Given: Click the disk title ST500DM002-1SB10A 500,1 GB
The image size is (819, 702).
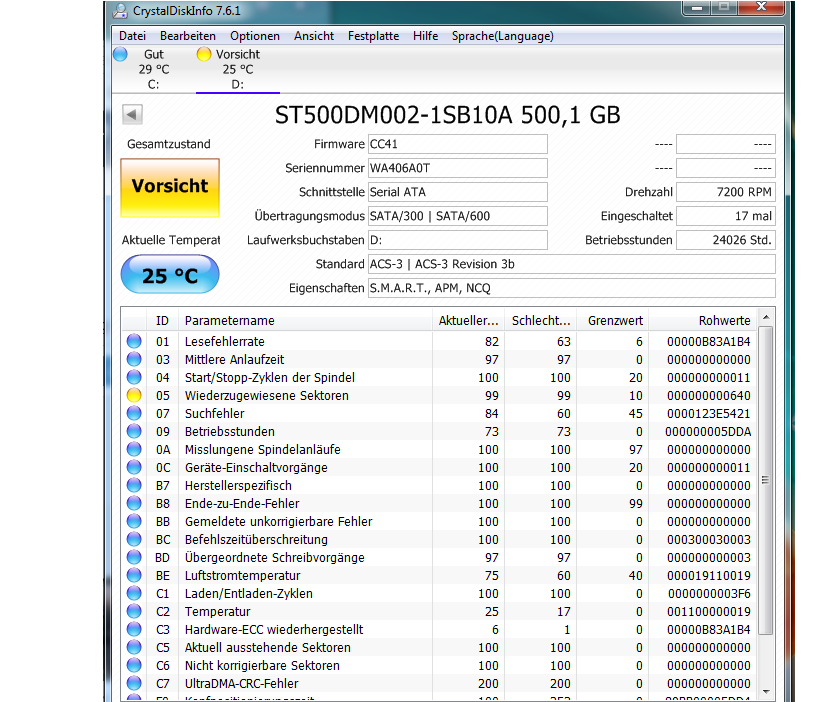Looking at the screenshot, I should pyautogui.click(x=448, y=115).
